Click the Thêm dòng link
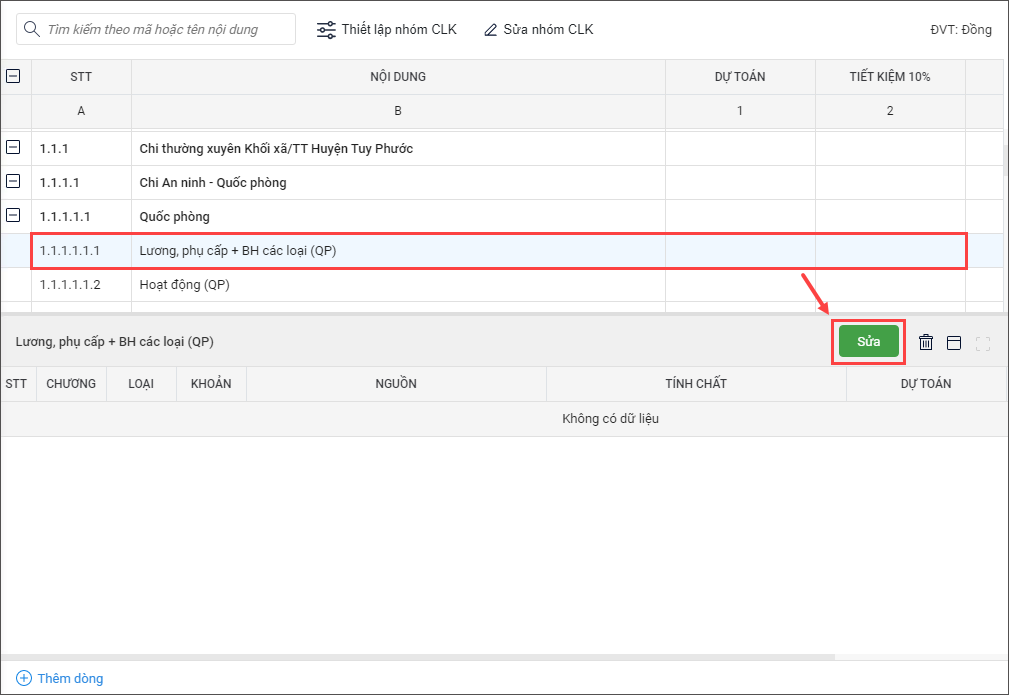This screenshot has height=695, width=1009. (70, 678)
